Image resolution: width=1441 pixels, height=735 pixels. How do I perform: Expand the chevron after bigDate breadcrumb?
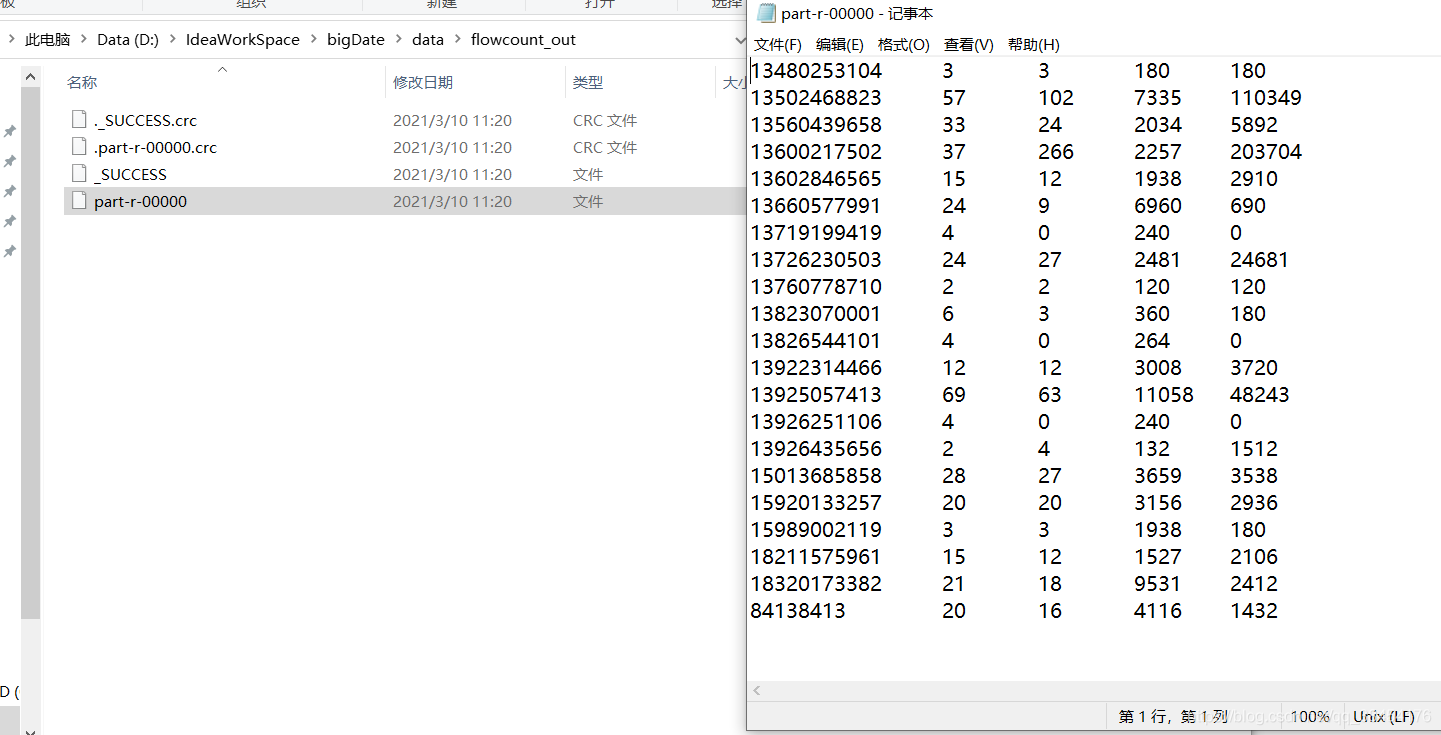click(399, 40)
